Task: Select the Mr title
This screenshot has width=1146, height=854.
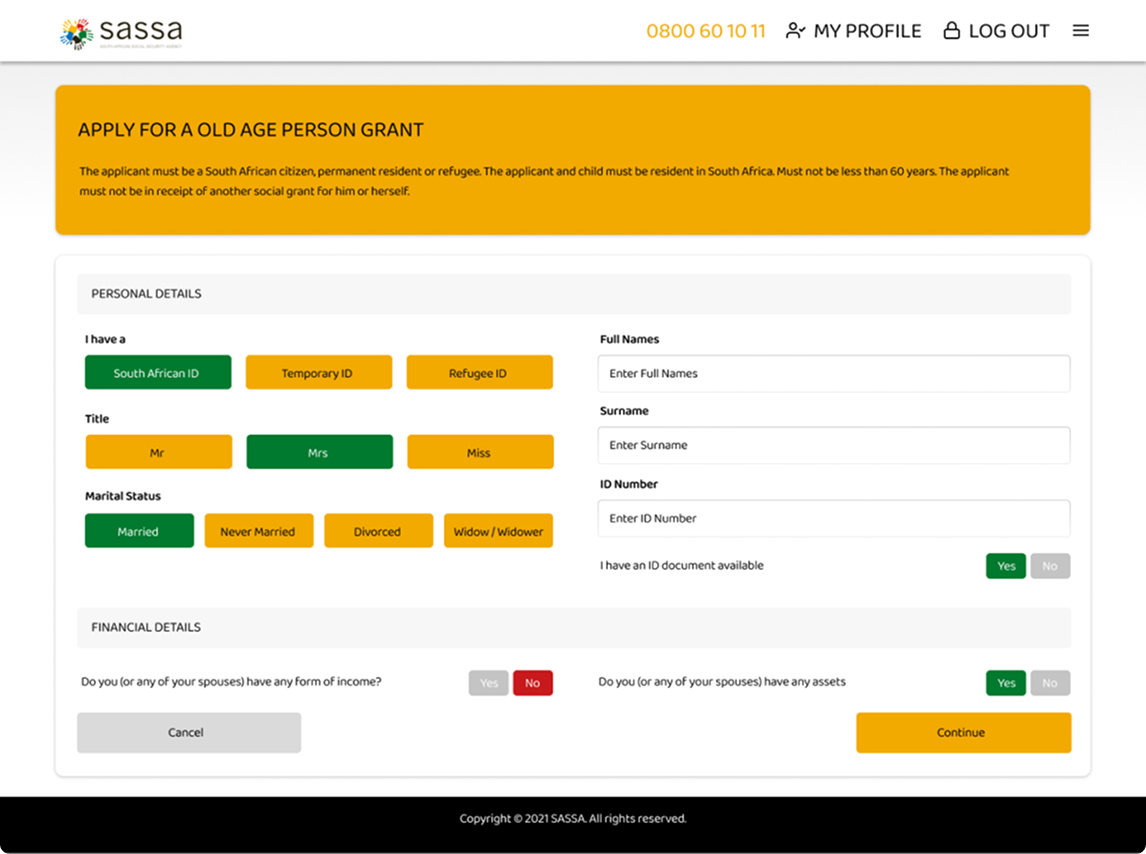Action: 158,452
